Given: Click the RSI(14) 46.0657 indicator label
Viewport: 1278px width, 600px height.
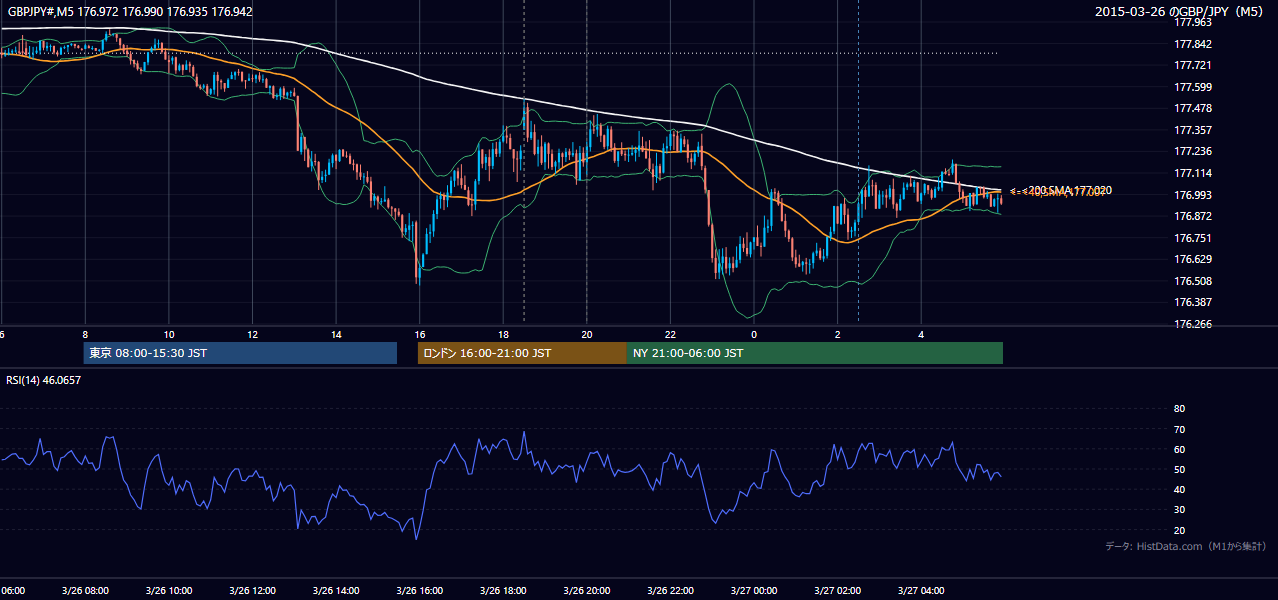Looking at the screenshot, I should (44, 380).
